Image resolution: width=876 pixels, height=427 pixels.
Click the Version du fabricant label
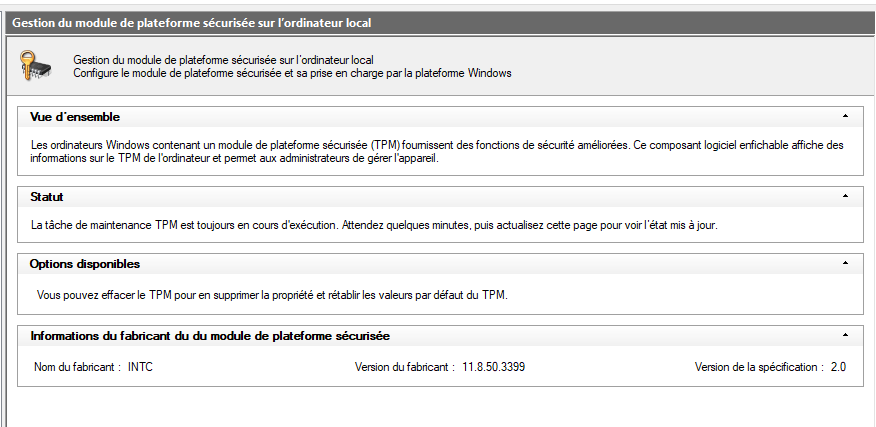405,367
